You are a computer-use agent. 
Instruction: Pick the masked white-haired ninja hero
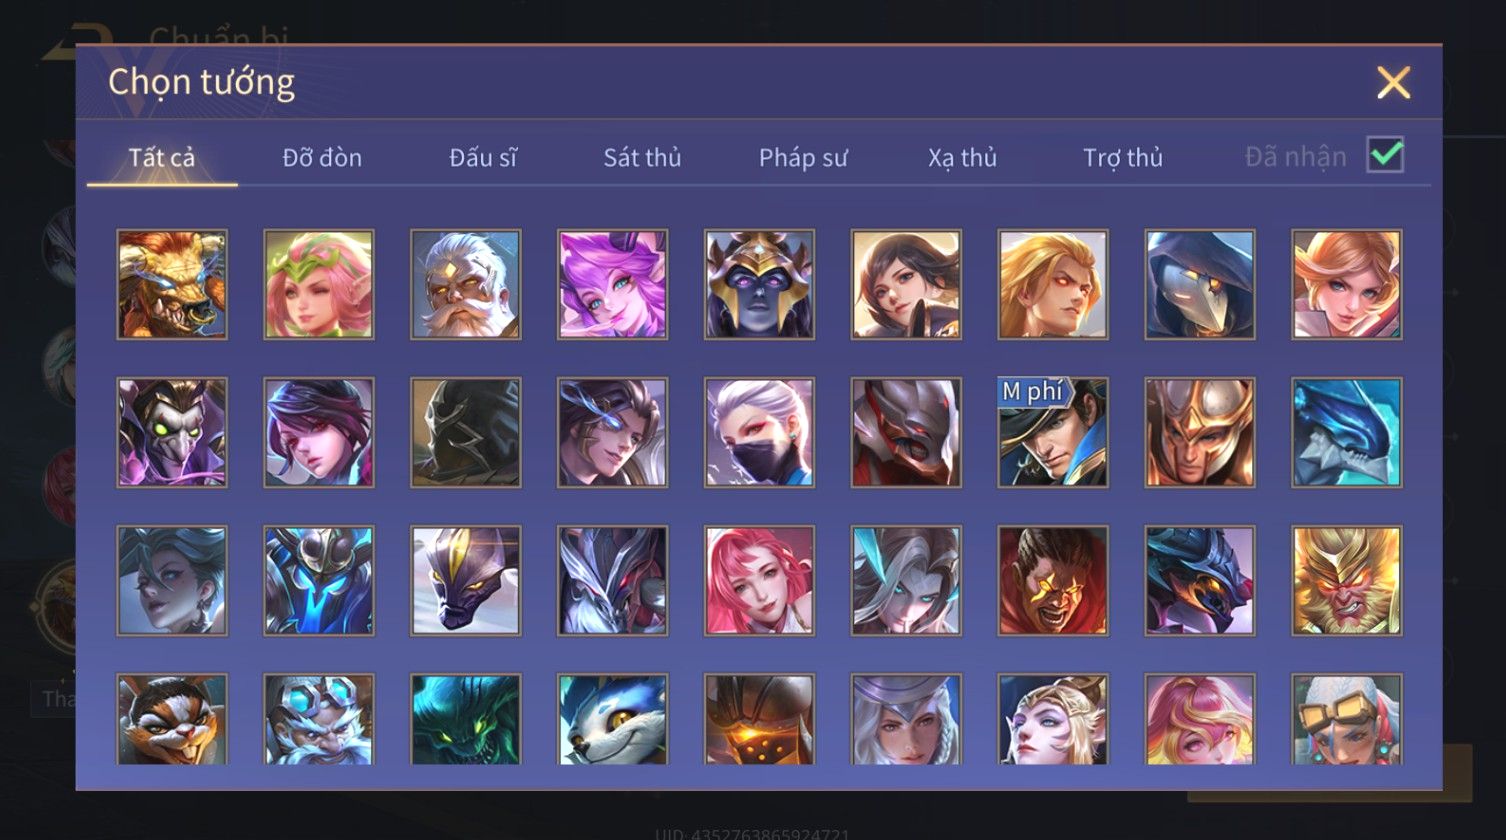tap(759, 432)
